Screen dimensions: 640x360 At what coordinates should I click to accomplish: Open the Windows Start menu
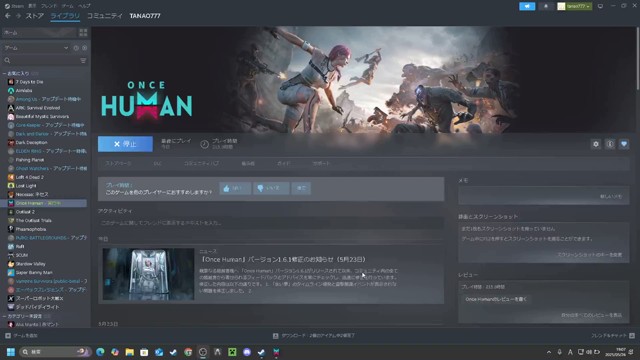click(x=11, y=352)
